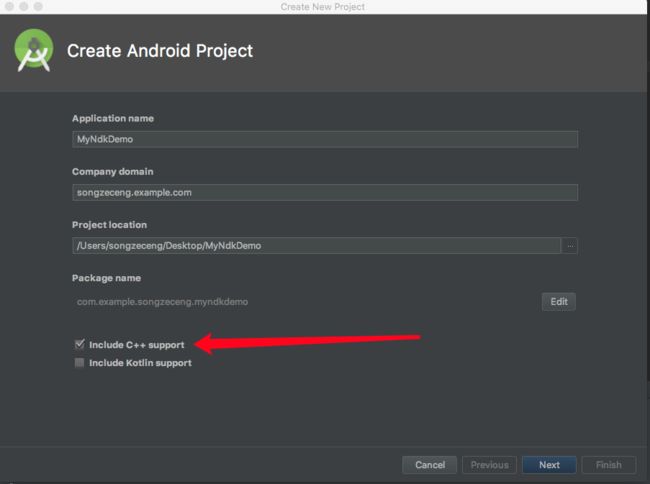Click Edit button next to package name
The height and width of the screenshot is (484, 650).
coord(558,302)
